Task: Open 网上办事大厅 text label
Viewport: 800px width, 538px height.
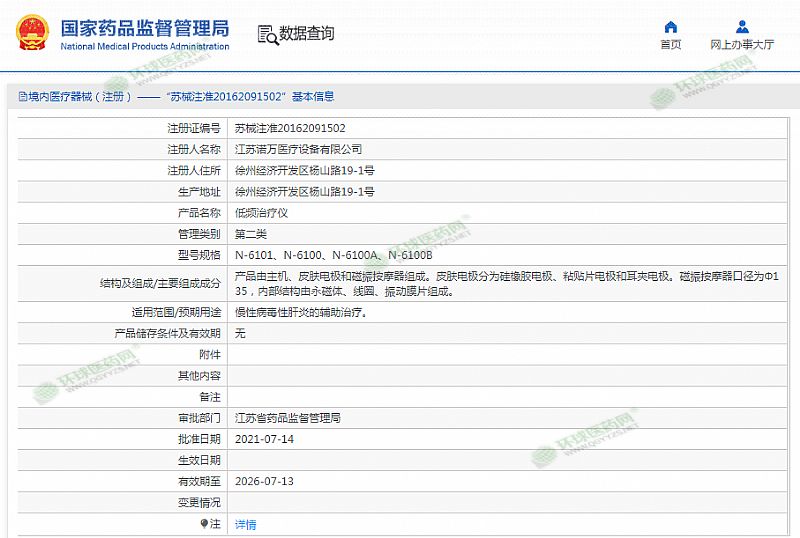Action: click(742, 45)
